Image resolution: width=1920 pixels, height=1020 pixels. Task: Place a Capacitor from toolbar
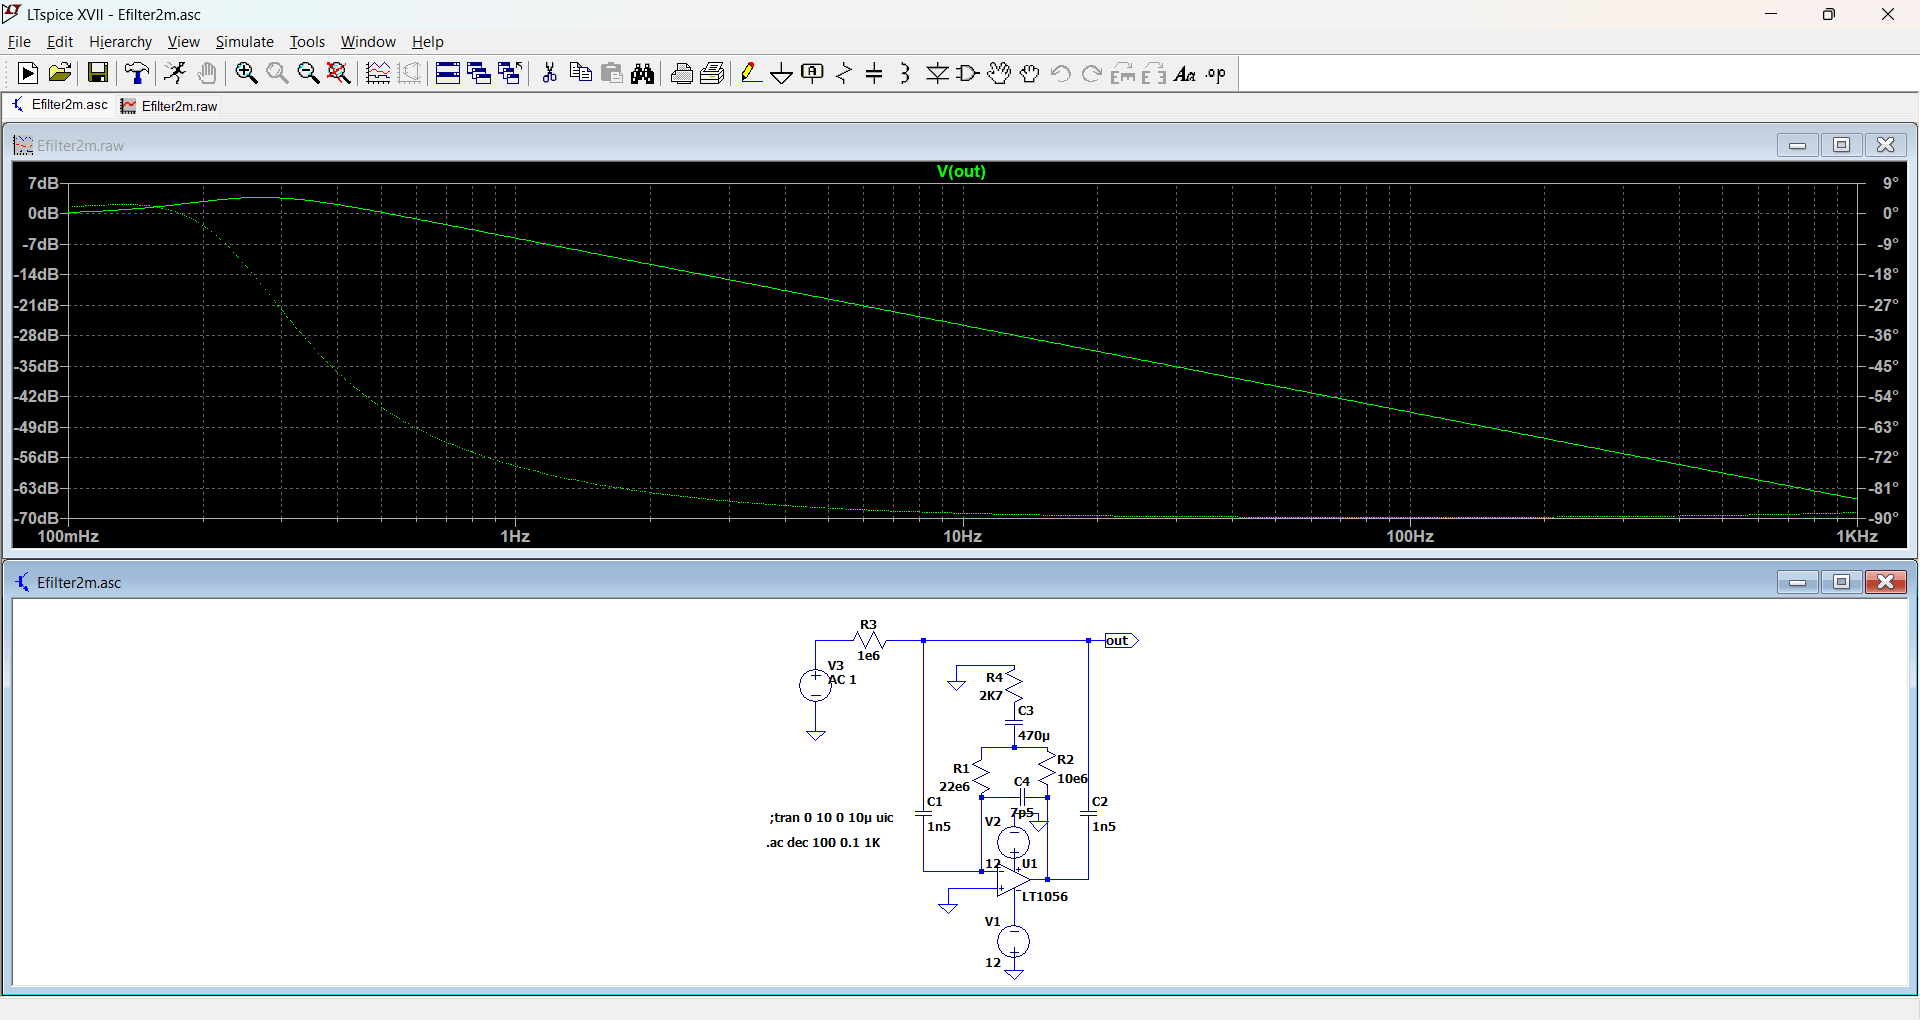click(875, 73)
